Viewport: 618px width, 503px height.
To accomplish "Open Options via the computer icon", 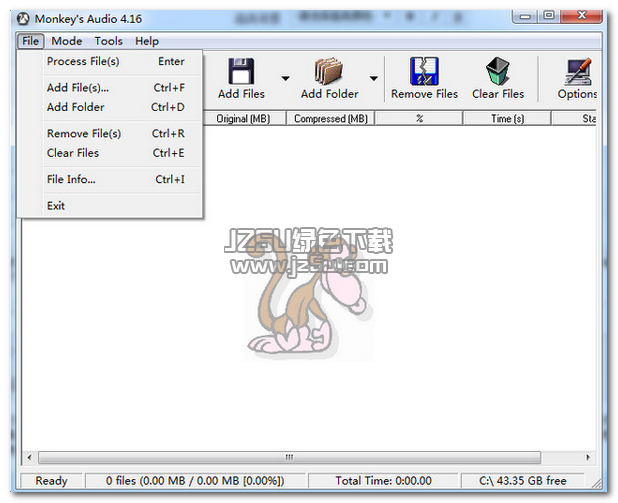I will [x=578, y=72].
